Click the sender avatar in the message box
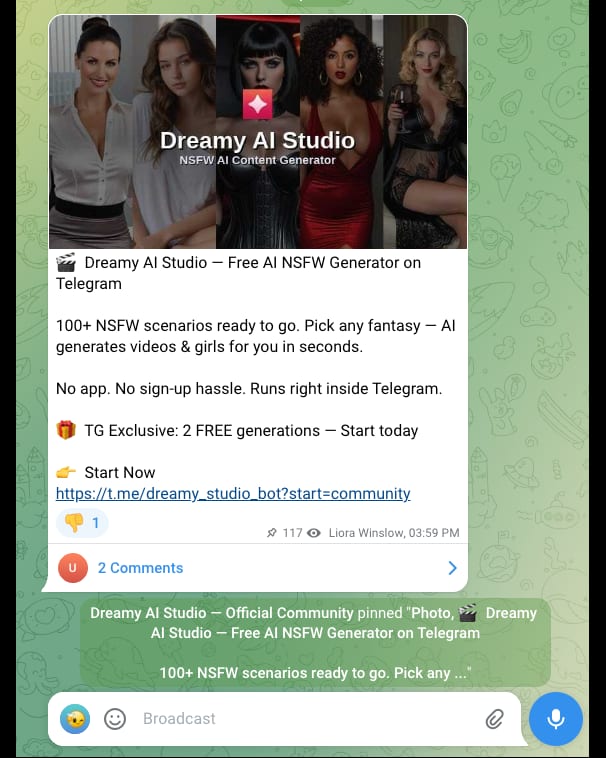The image size is (606, 758). 75,719
